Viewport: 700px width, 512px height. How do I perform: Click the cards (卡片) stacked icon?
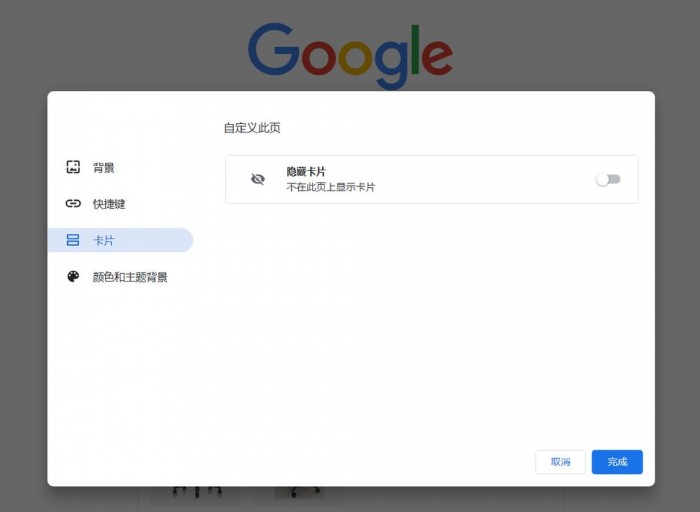pyautogui.click(x=73, y=240)
